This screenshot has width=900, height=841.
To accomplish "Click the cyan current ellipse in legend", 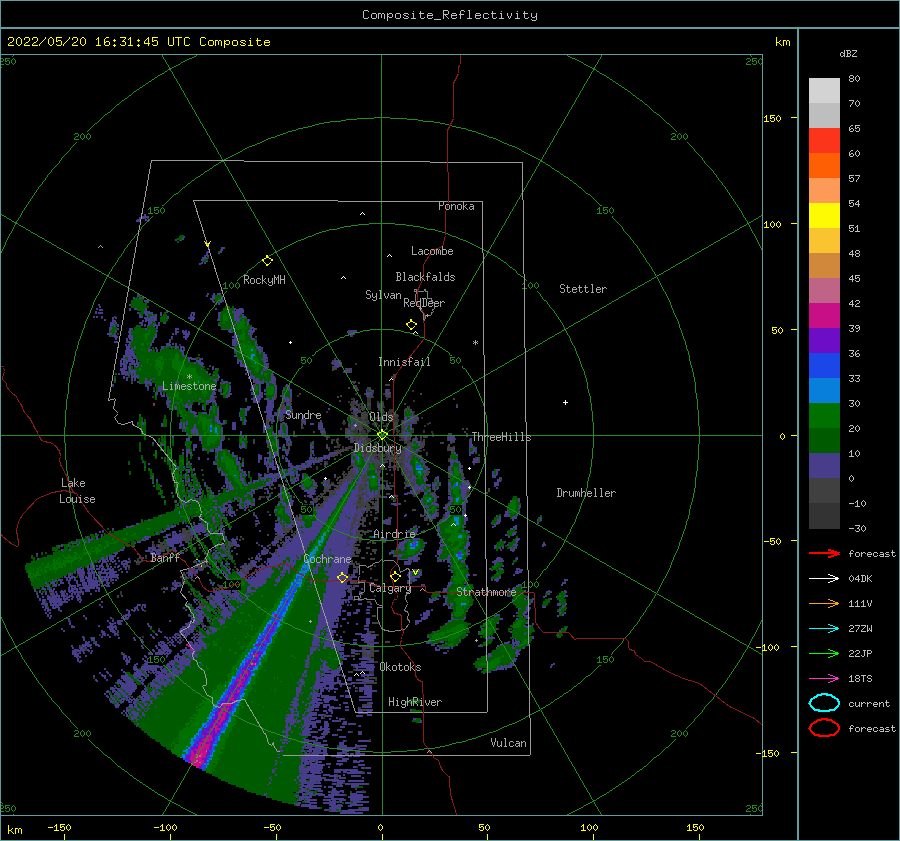I will (x=824, y=703).
